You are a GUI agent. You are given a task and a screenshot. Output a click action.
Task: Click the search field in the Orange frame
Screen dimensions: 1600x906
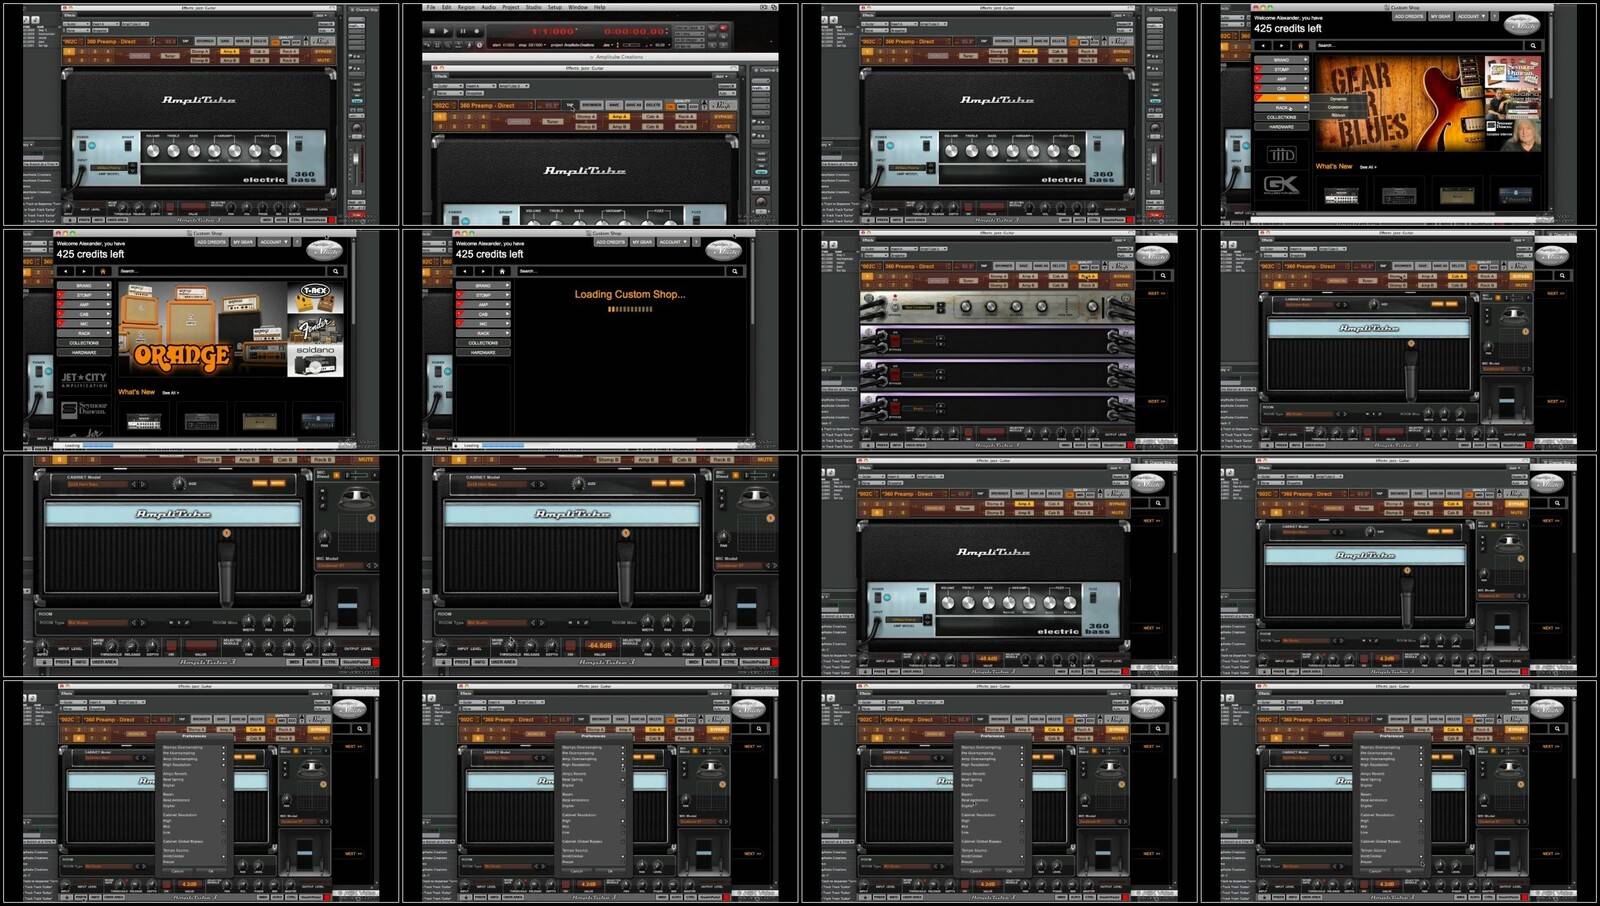point(221,271)
